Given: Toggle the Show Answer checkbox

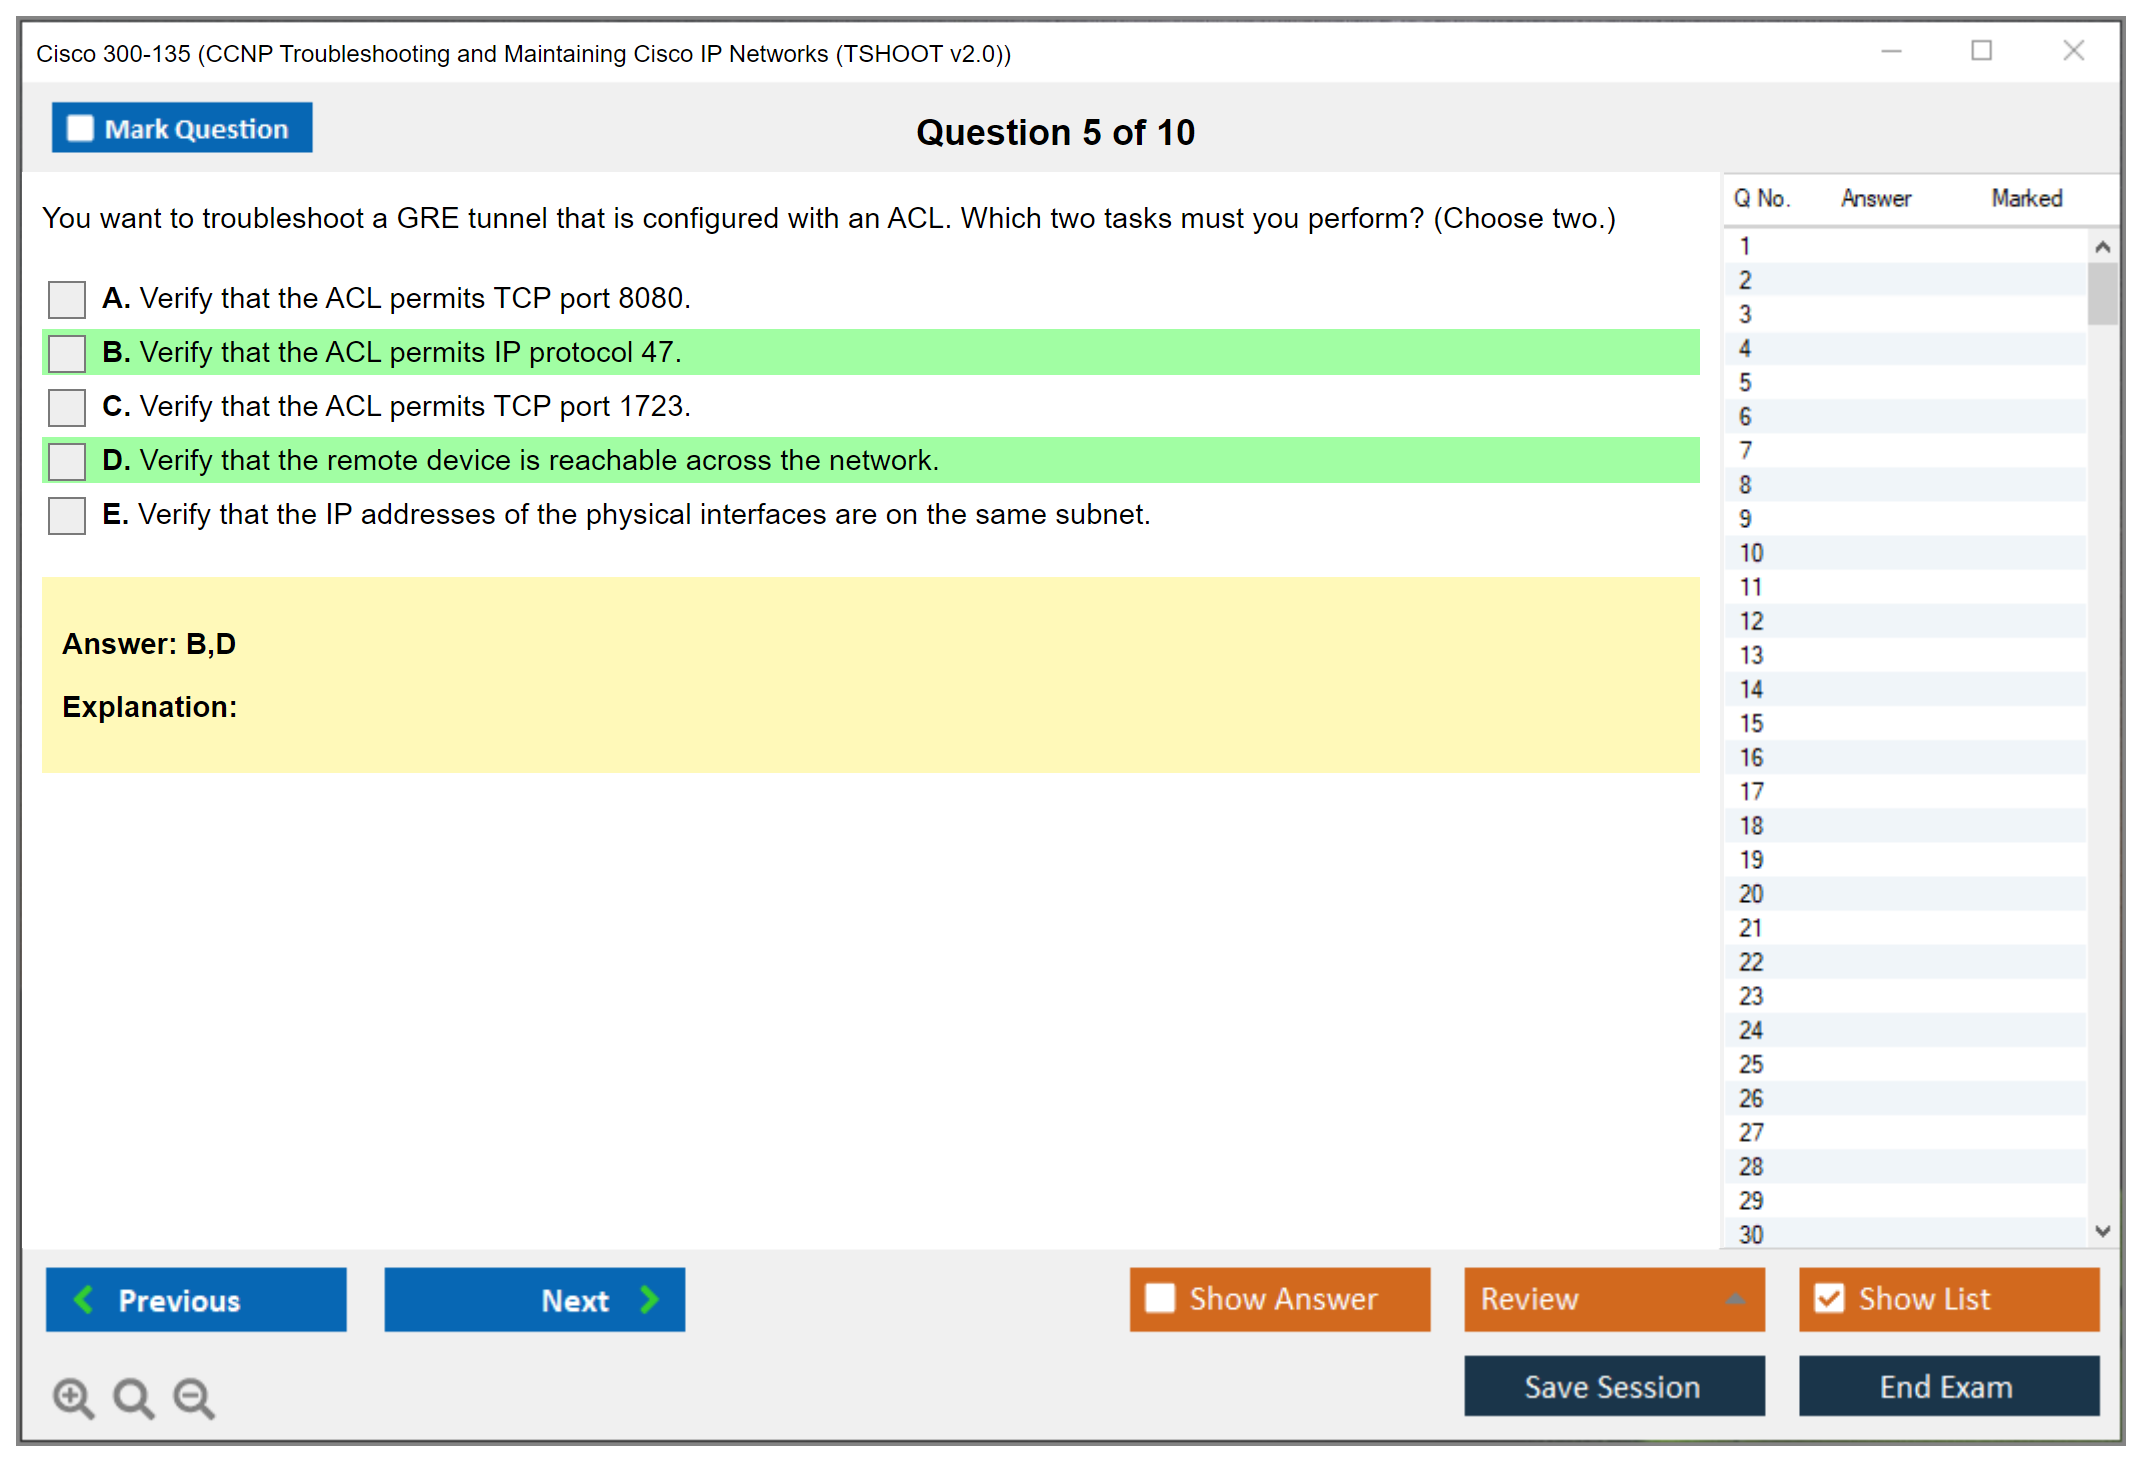Looking at the screenshot, I should tap(1160, 1298).
